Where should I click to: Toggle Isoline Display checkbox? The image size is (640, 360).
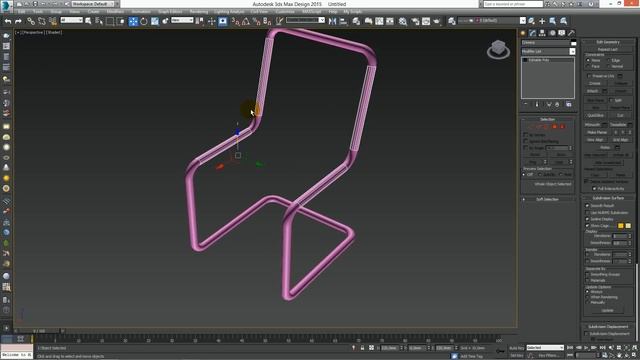point(587,219)
